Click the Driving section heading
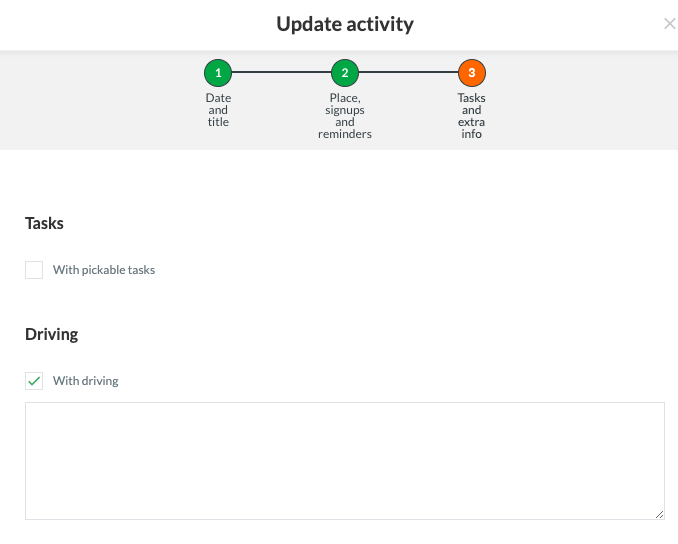Image resolution: width=678 pixels, height=544 pixels. [52, 334]
